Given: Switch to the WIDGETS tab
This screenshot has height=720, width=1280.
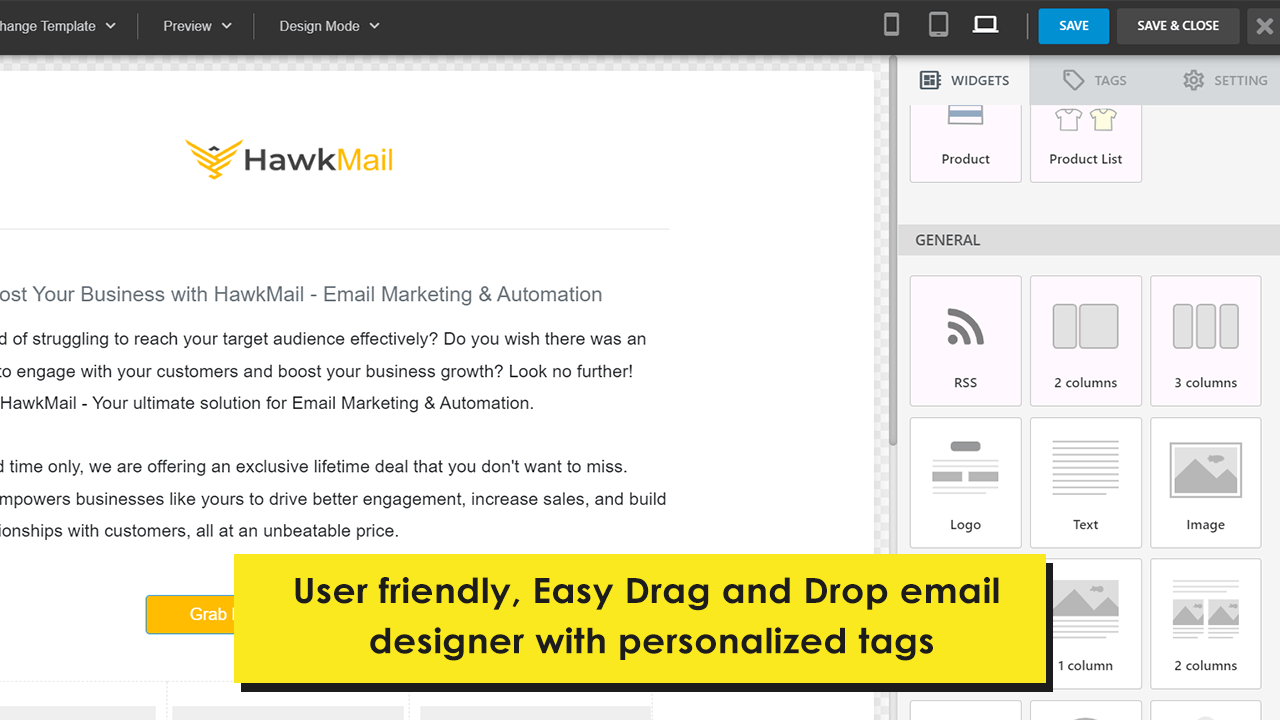Looking at the screenshot, I should click(x=964, y=80).
